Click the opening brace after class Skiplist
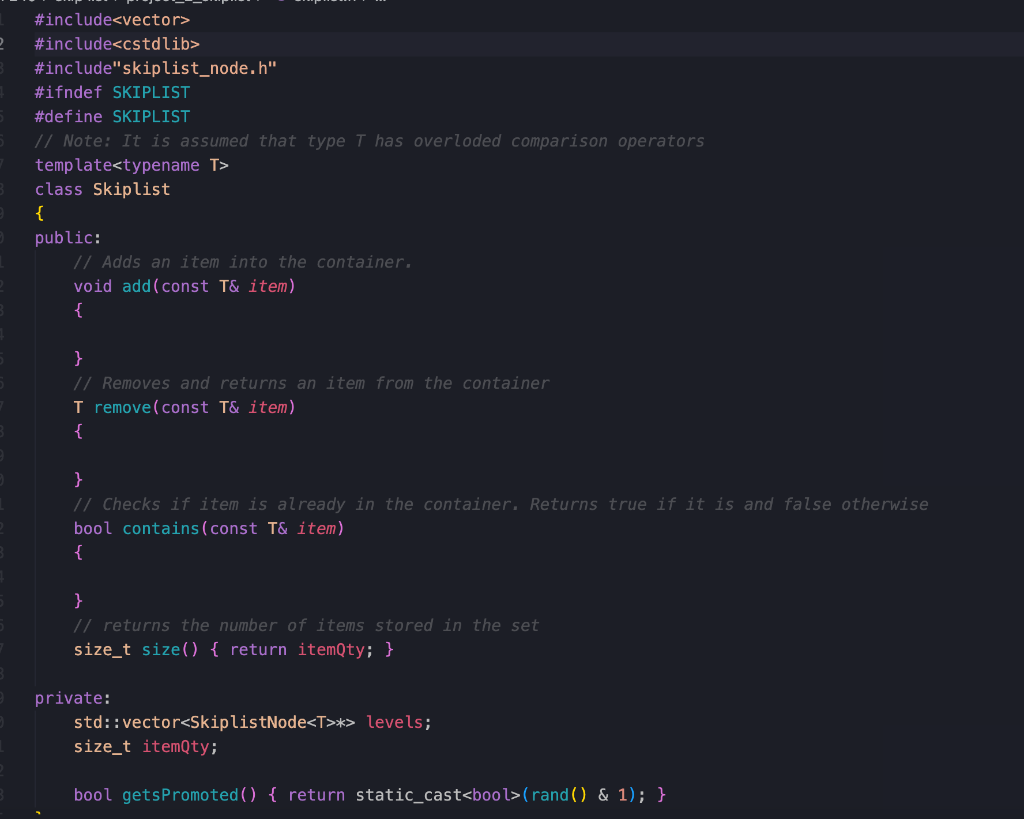Image resolution: width=1024 pixels, height=819 pixels. pyautogui.click(x=39, y=214)
